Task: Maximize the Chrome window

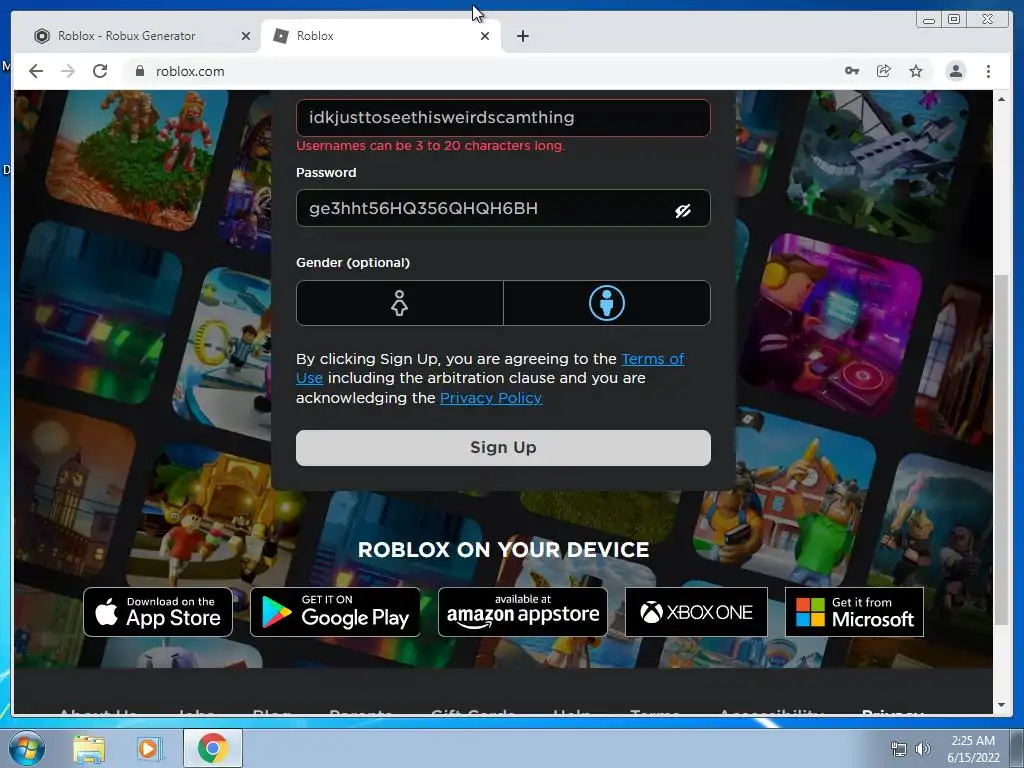Action: tap(954, 20)
